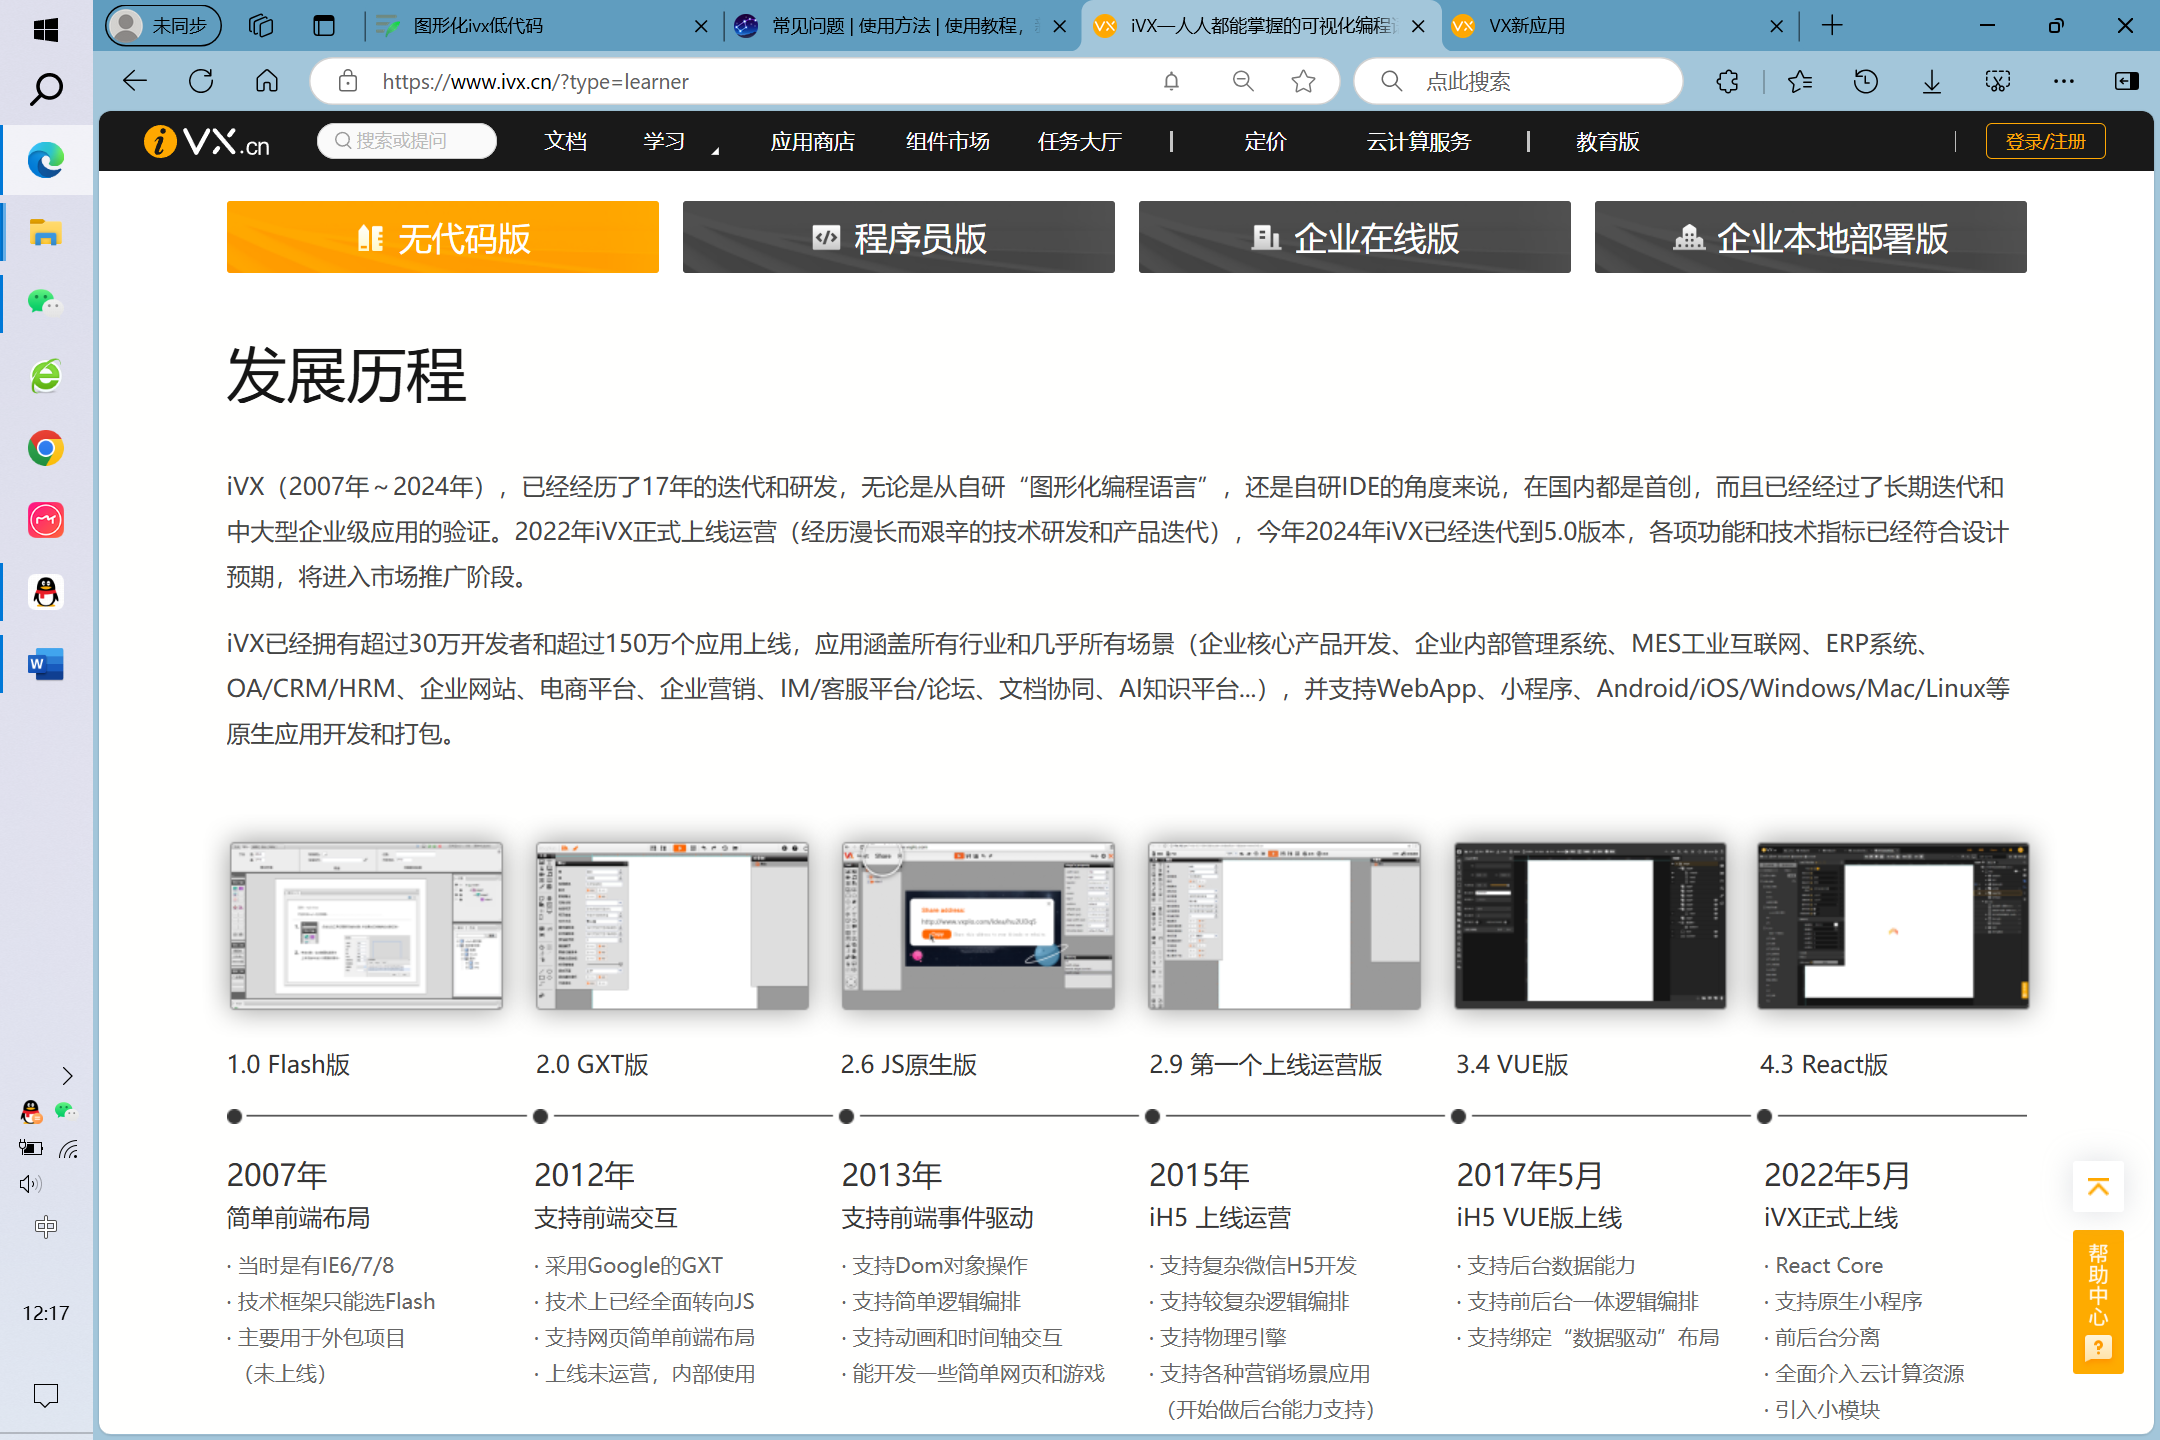Open the tab actions menu icon
Viewport: 2160px width, 1440px height.
(x=324, y=26)
